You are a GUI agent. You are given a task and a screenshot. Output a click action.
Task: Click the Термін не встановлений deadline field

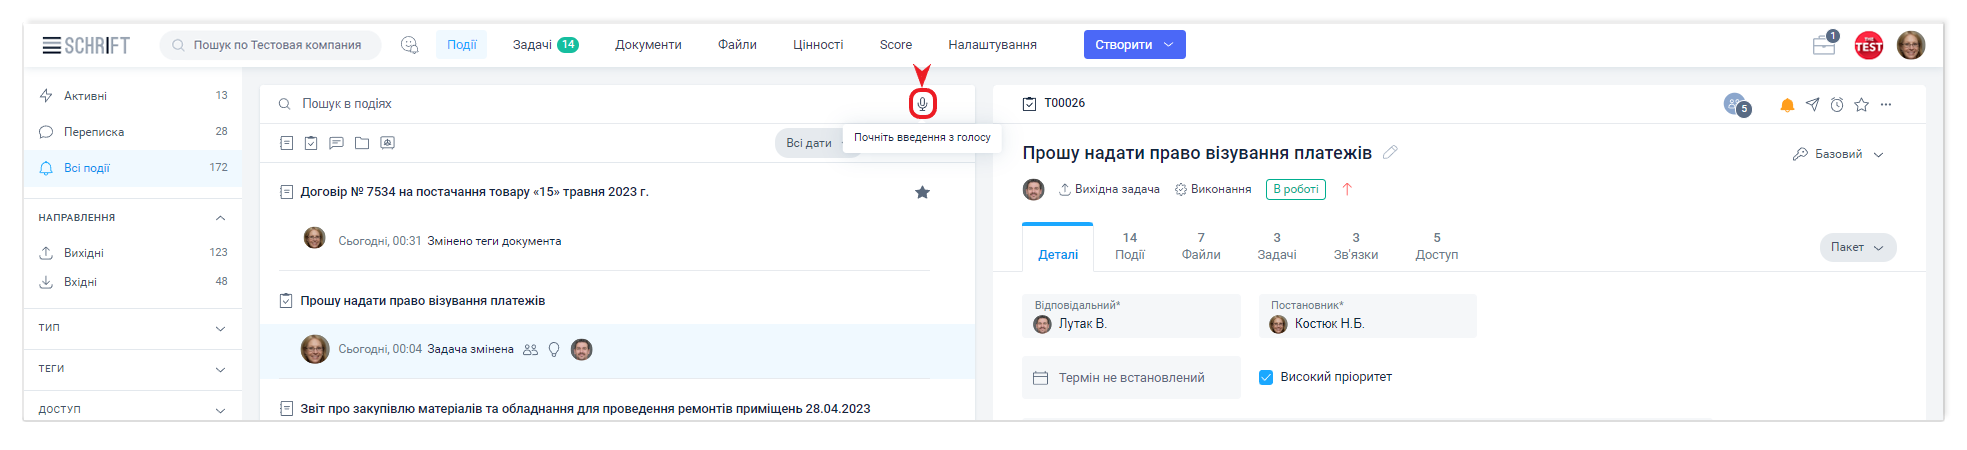click(x=1131, y=378)
